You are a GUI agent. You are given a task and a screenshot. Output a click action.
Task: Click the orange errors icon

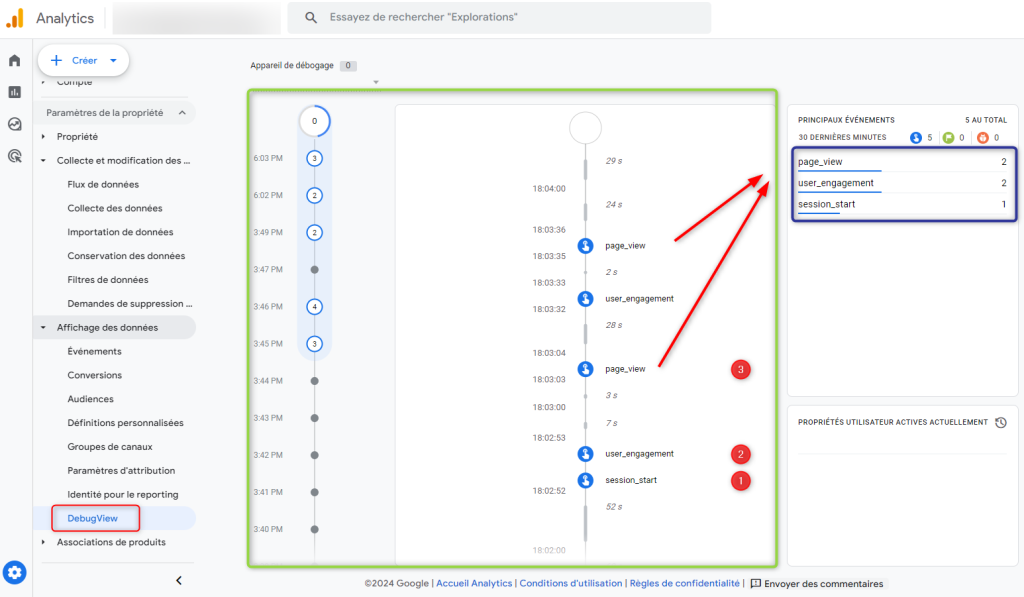[x=982, y=137]
